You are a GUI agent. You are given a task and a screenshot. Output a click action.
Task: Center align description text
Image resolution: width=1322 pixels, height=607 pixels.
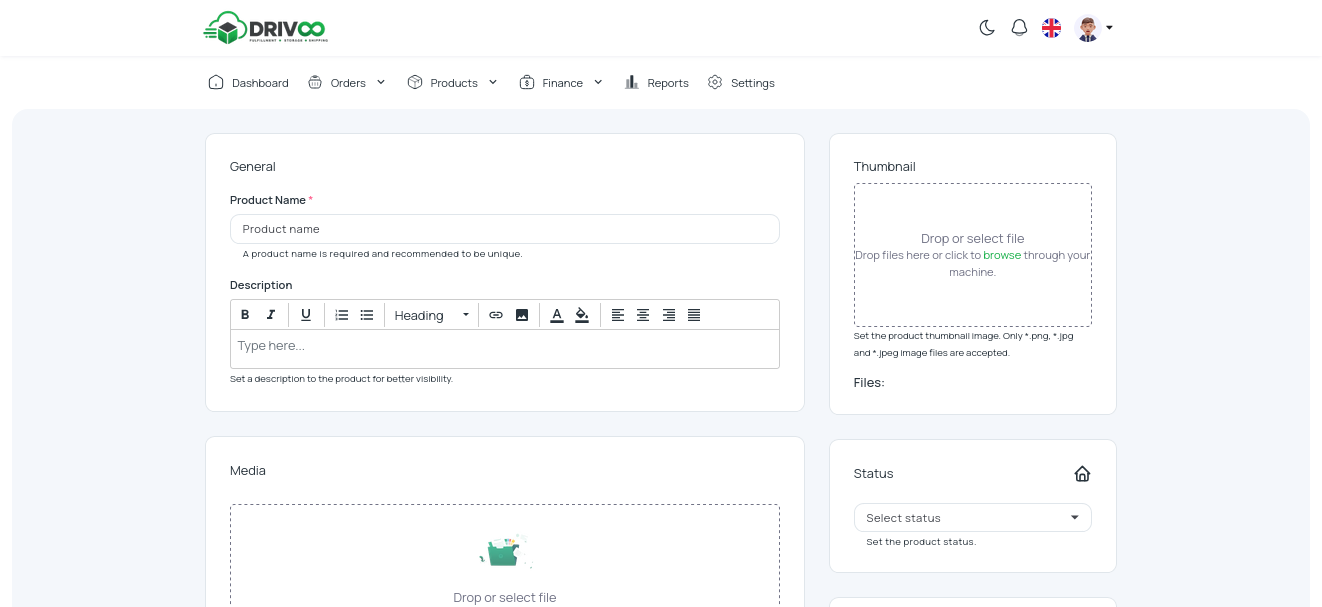tap(643, 315)
